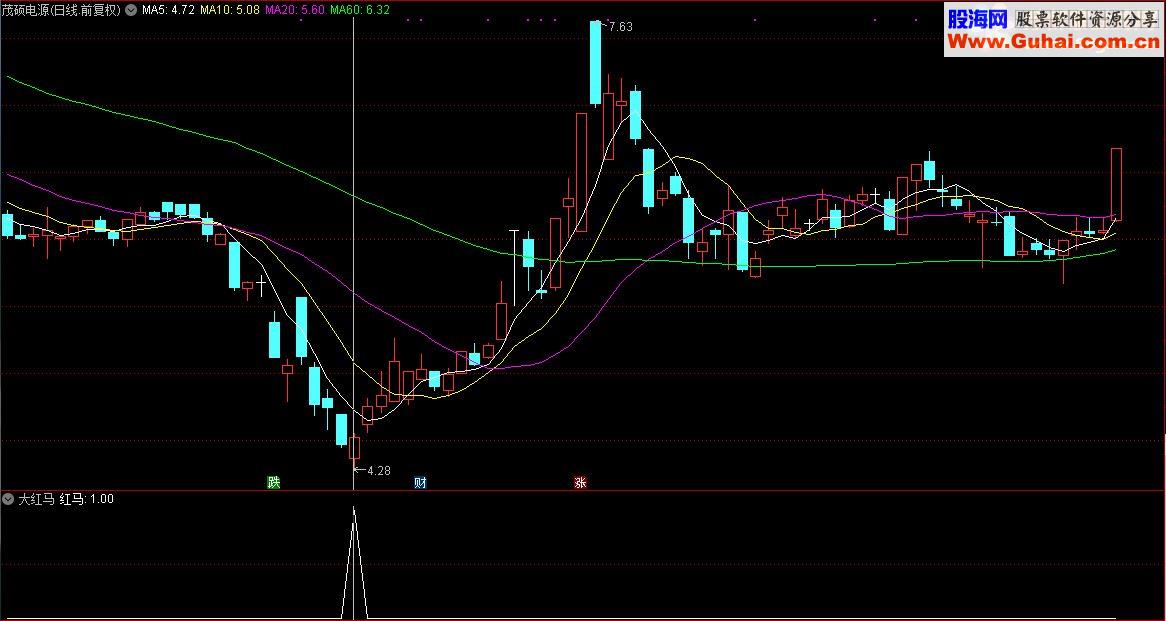Open the Www.Guhai.com.cn link

(1053, 42)
